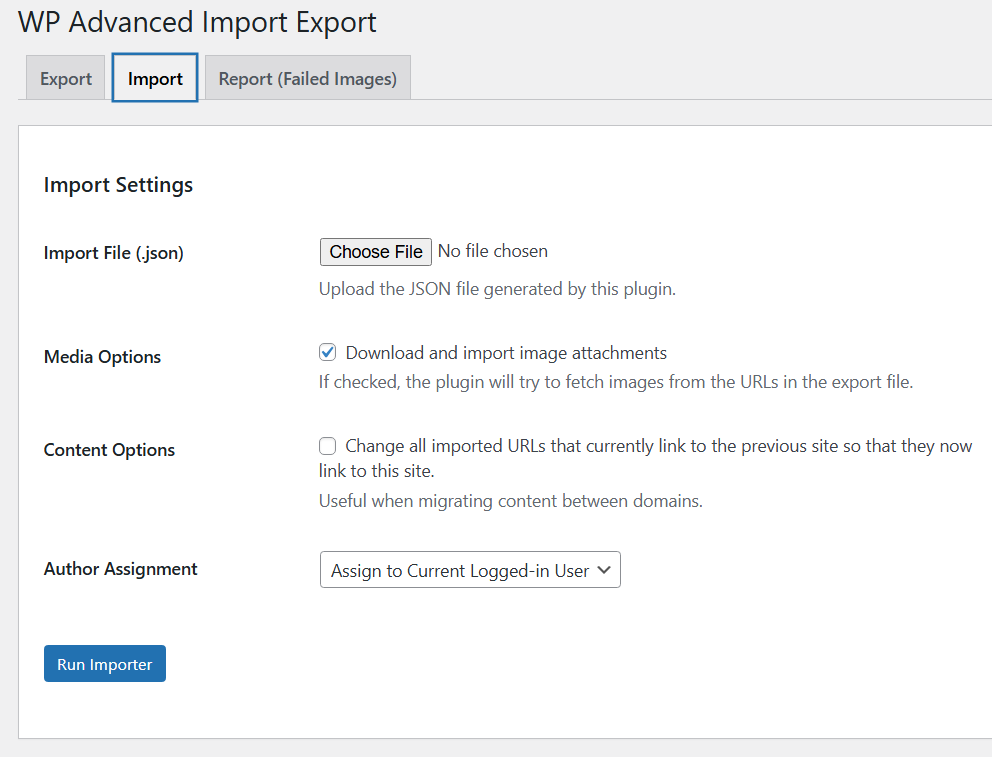Viewport: 992px width, 757px height.
Task: Select the Import tab
Action: 155,79
